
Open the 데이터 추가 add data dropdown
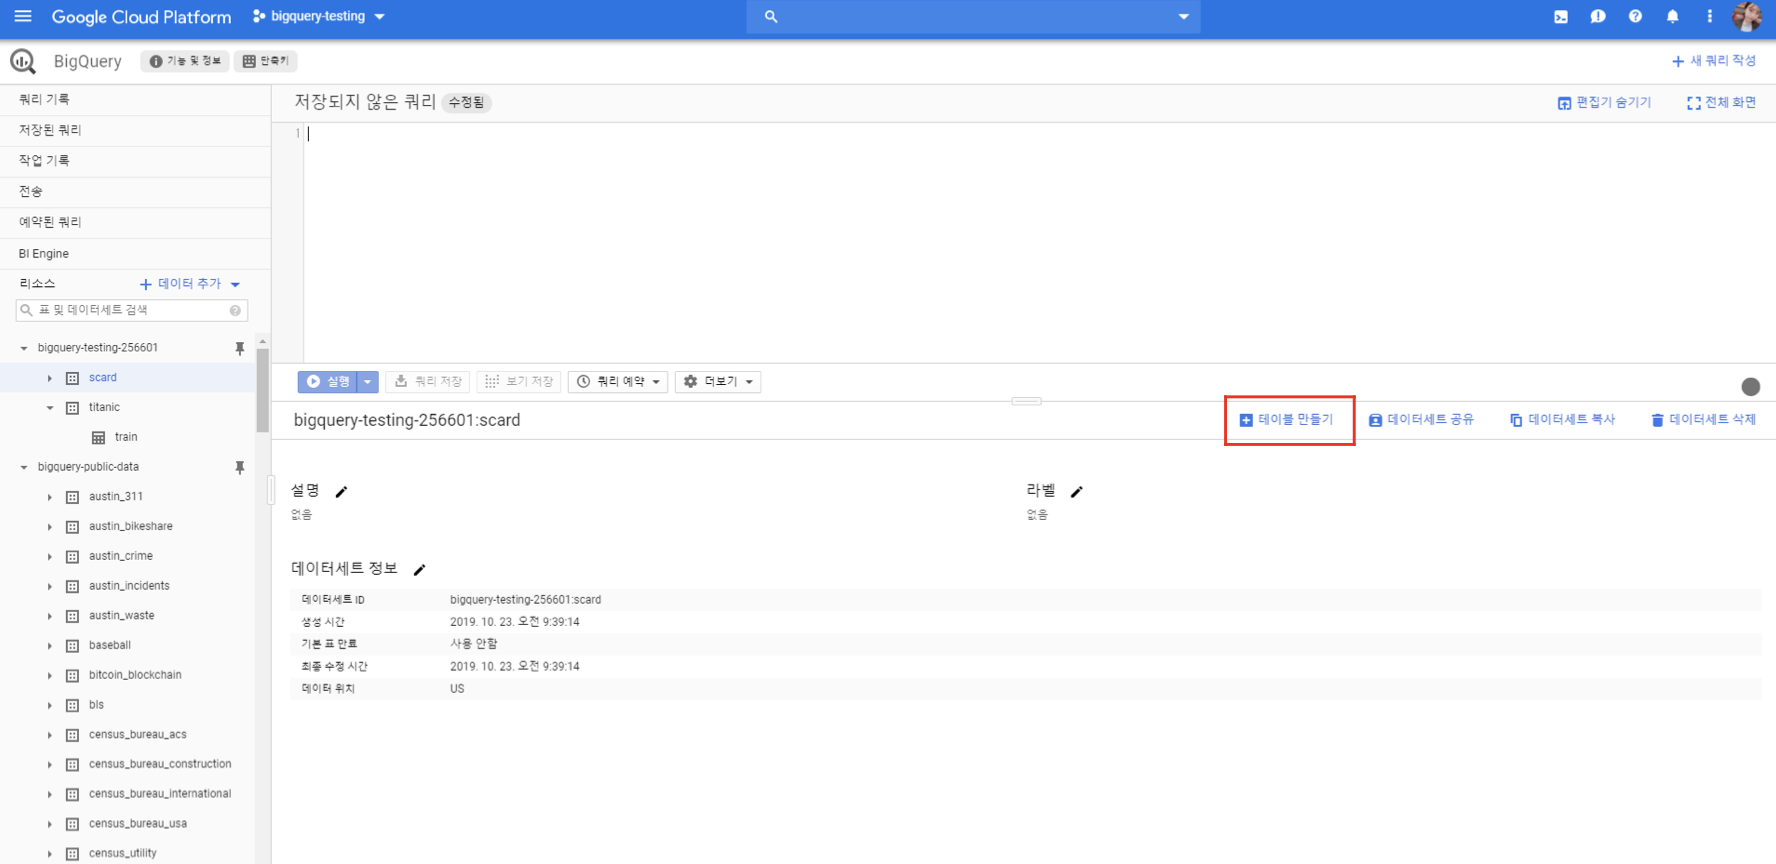click(x=190, y=284)
